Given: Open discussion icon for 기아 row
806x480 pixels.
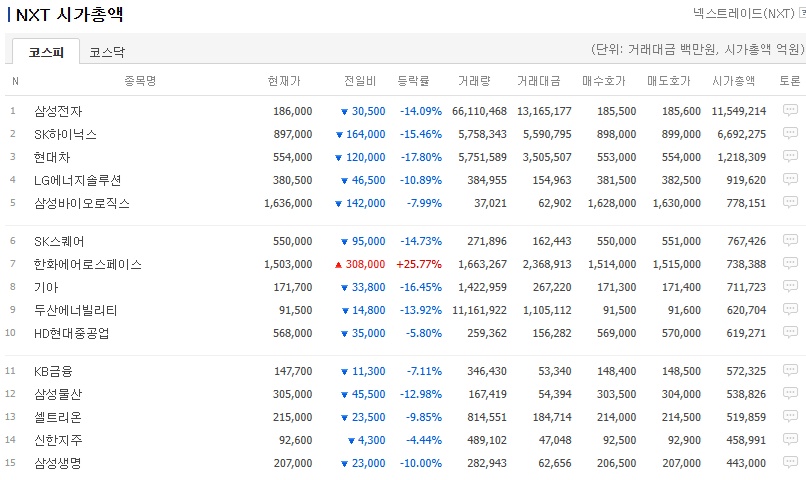Looking at the screenshot, I should tap(790, 286).
